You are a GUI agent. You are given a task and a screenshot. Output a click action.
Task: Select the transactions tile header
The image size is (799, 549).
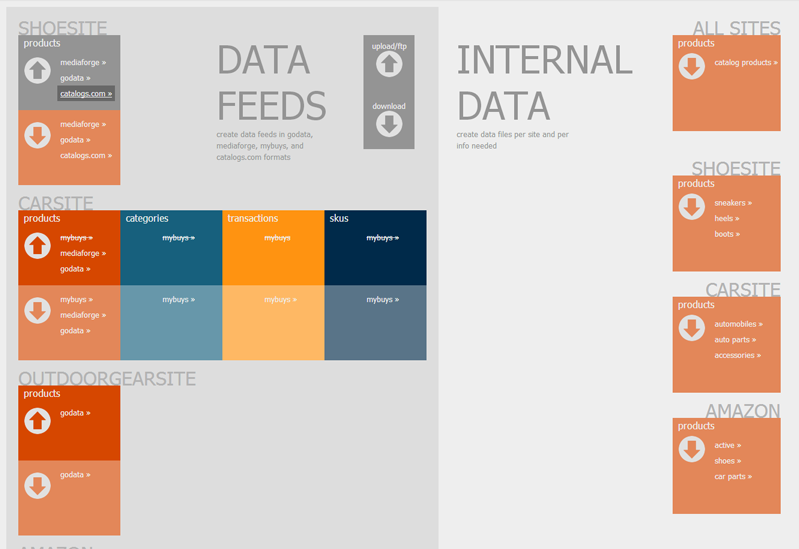click(253, 218)
